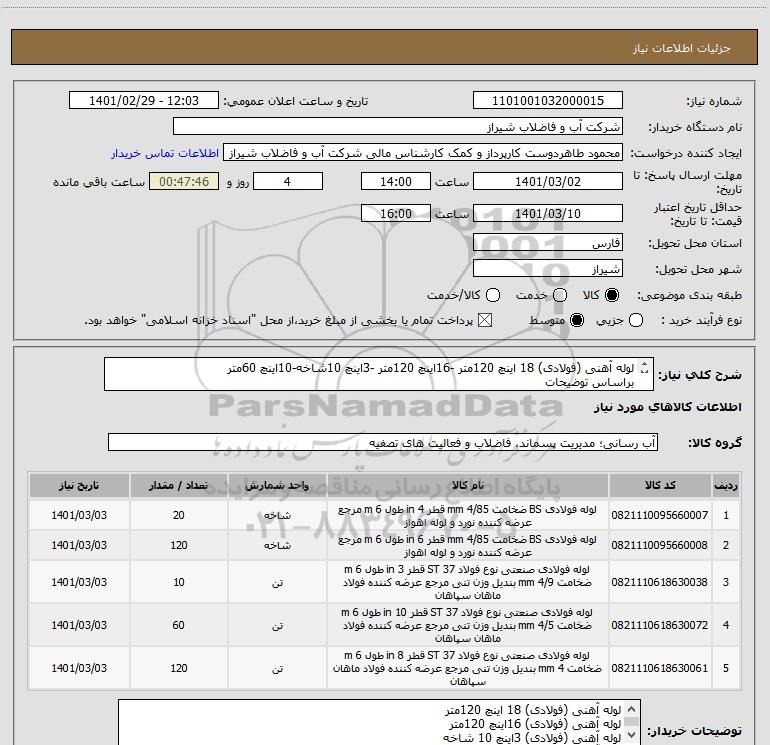The image size is (770, 745).
Task: Click the delivery city field شیراز
Action: pyautogui.click(x=548, y=269)
